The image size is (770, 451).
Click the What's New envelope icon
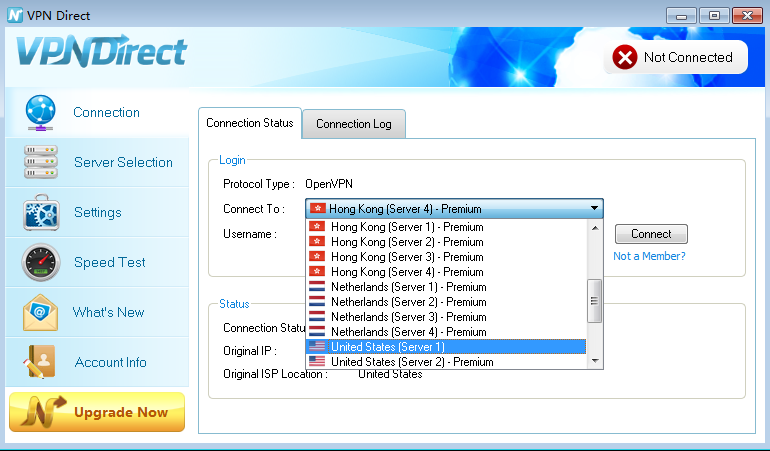tap(40, 312)
